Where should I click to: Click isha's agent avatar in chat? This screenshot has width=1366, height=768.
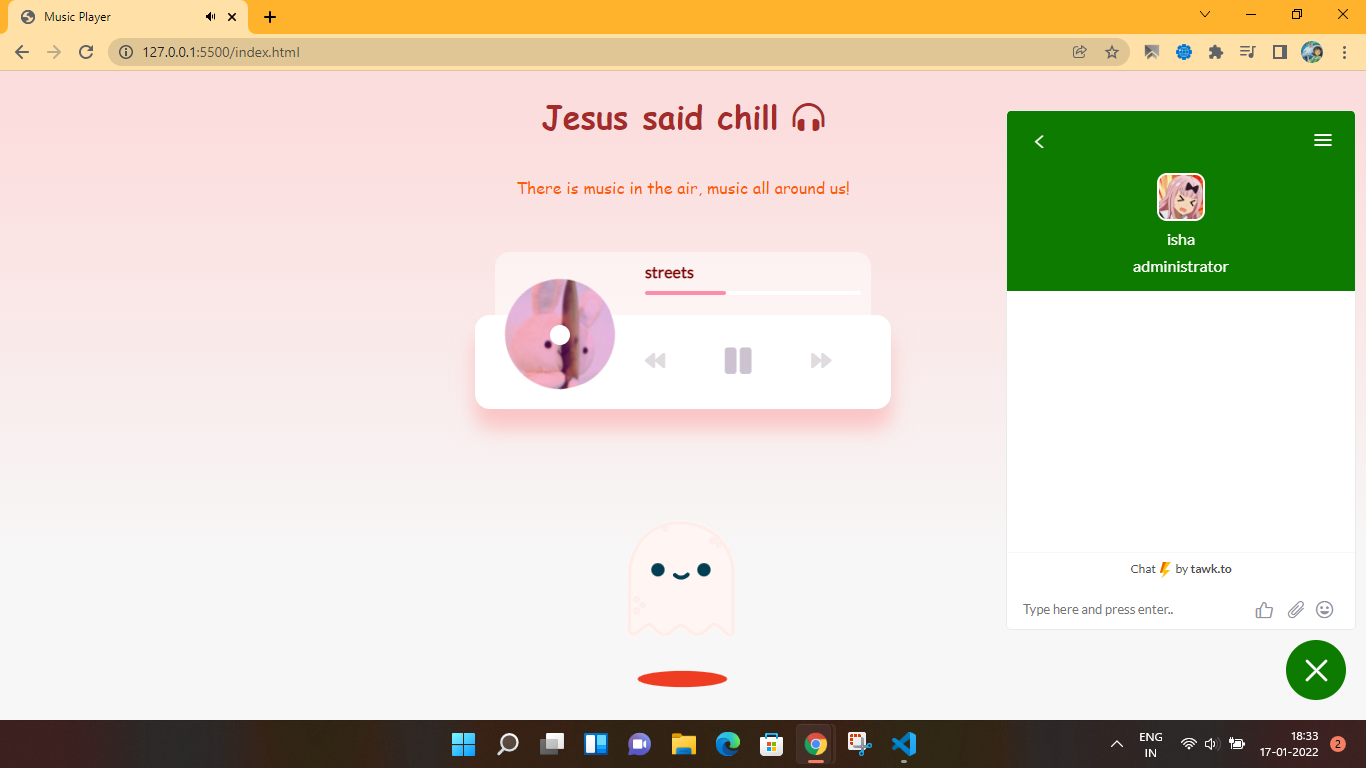[1181, 197]
